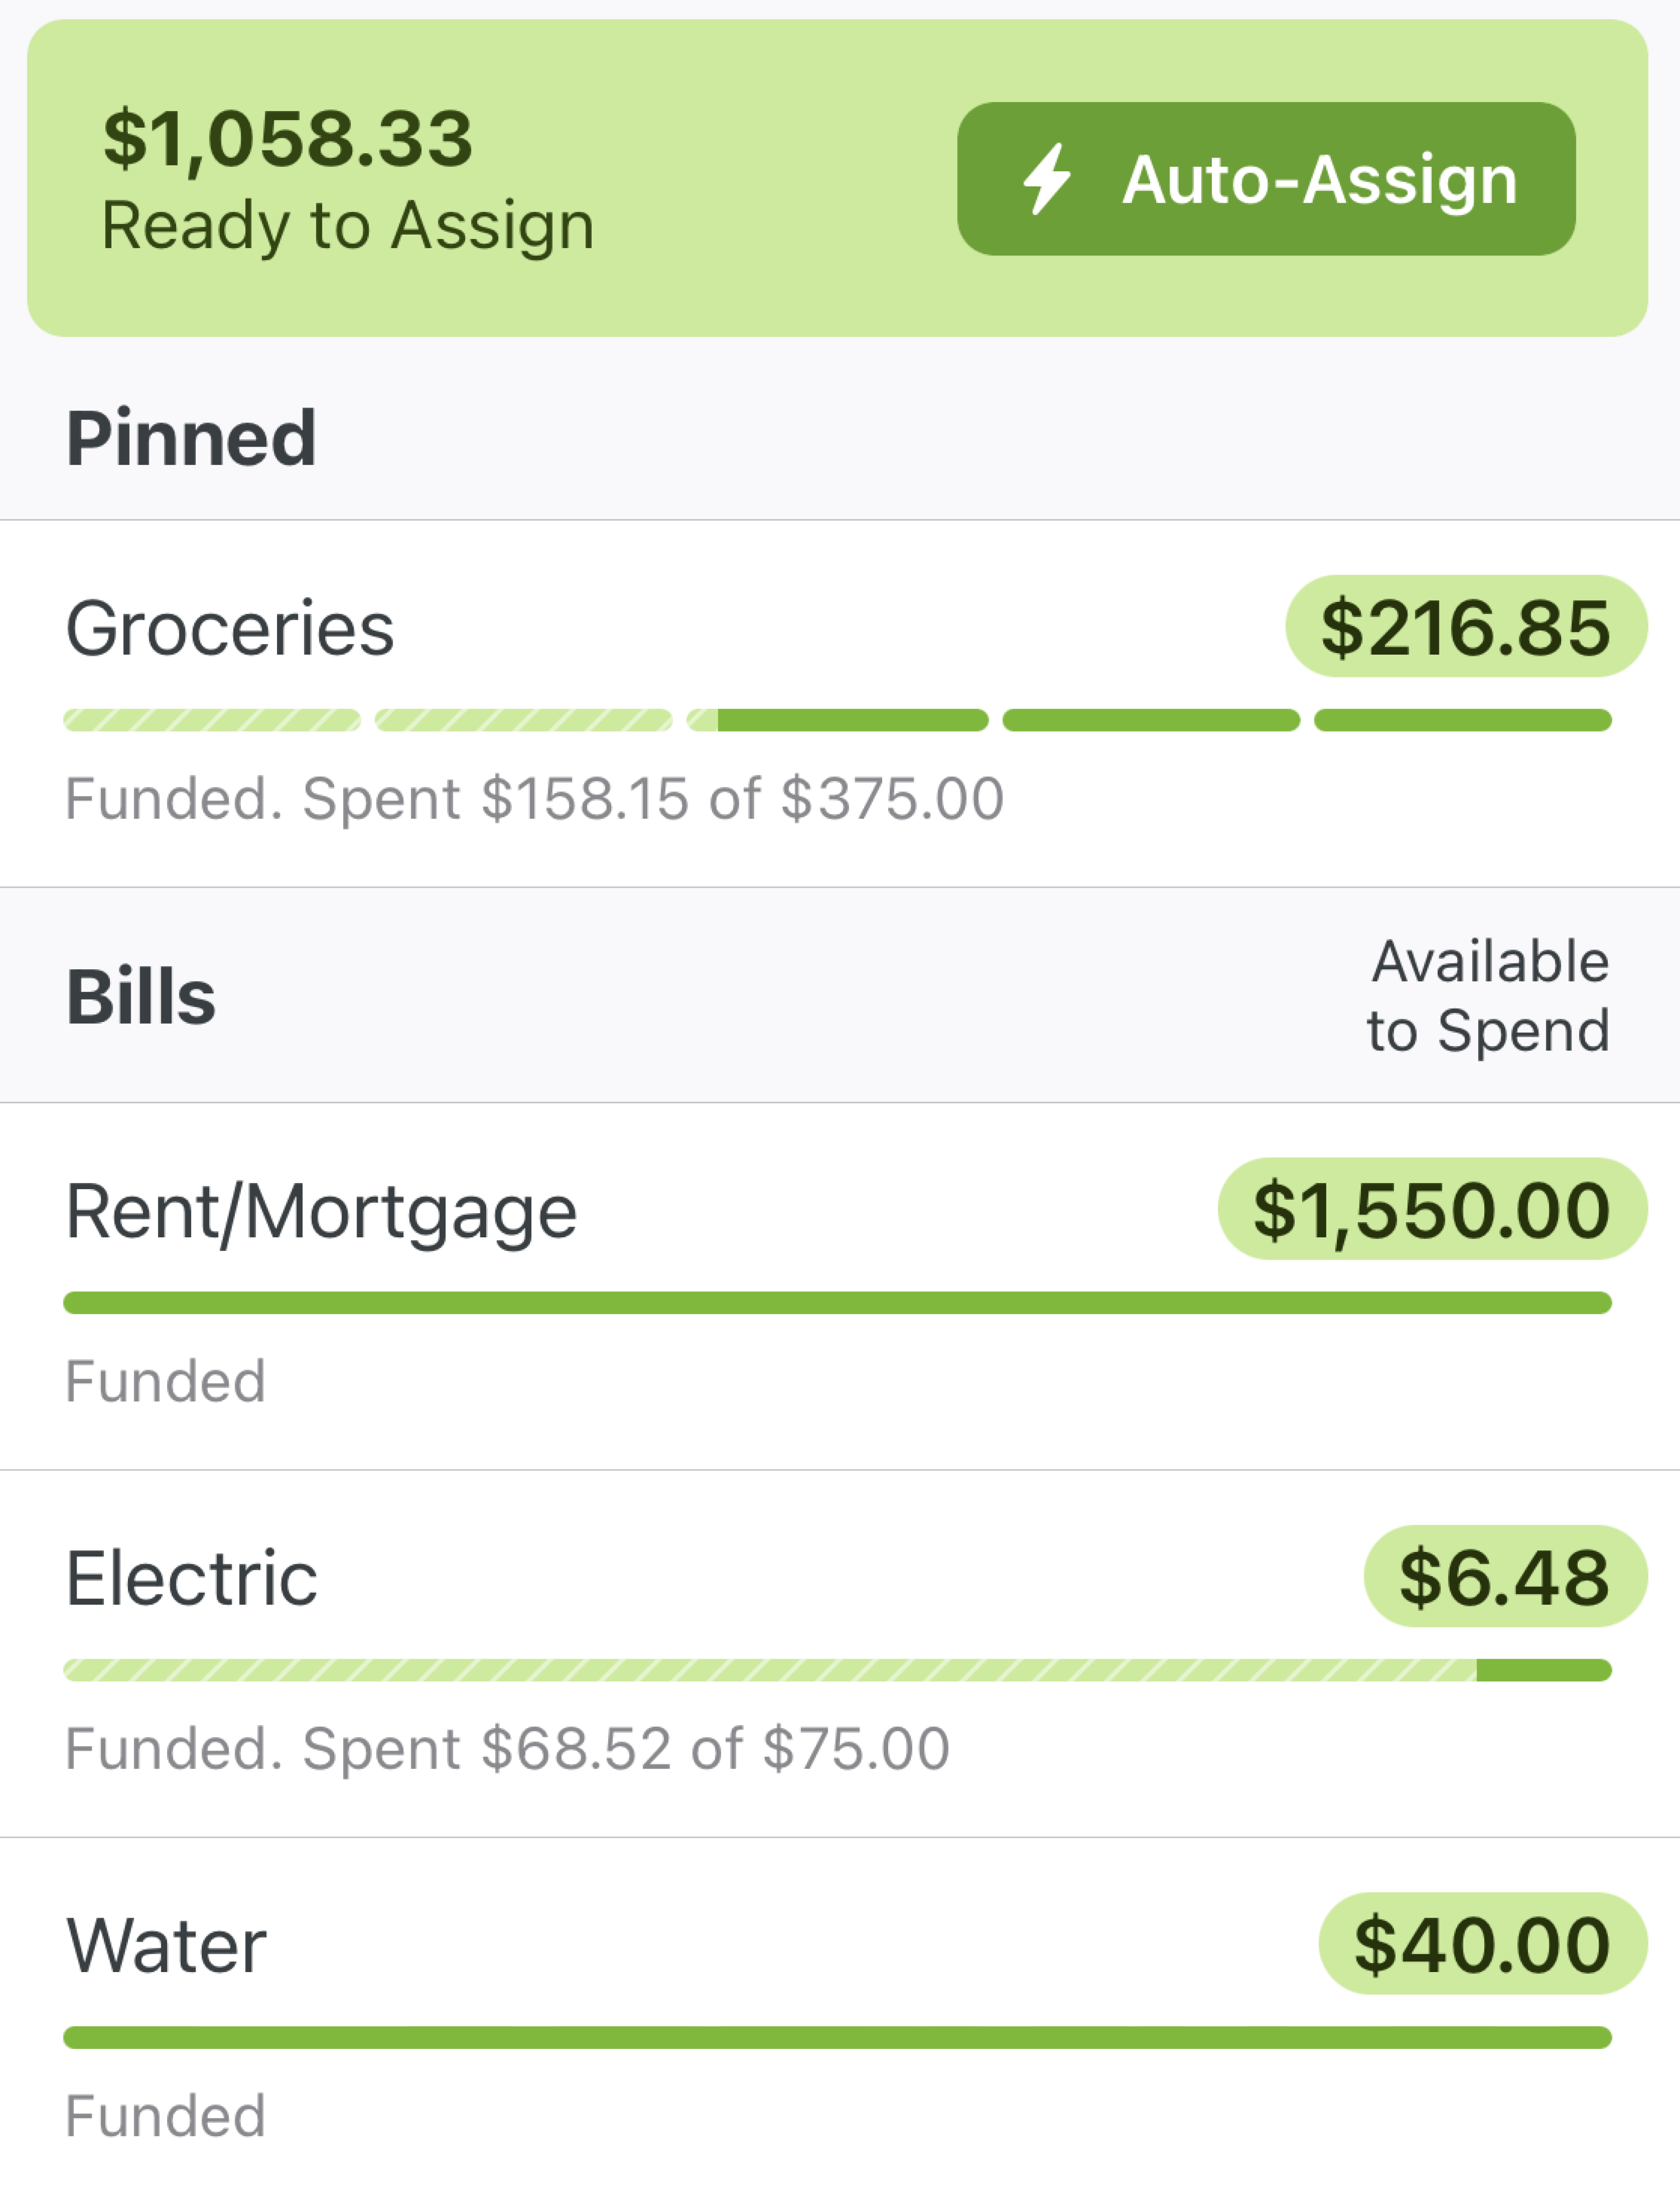The width and height of the screenshot is (1680, 2196).
Task: Tap the Electric $6.48 available pill
Action: pos(1504,1577)
